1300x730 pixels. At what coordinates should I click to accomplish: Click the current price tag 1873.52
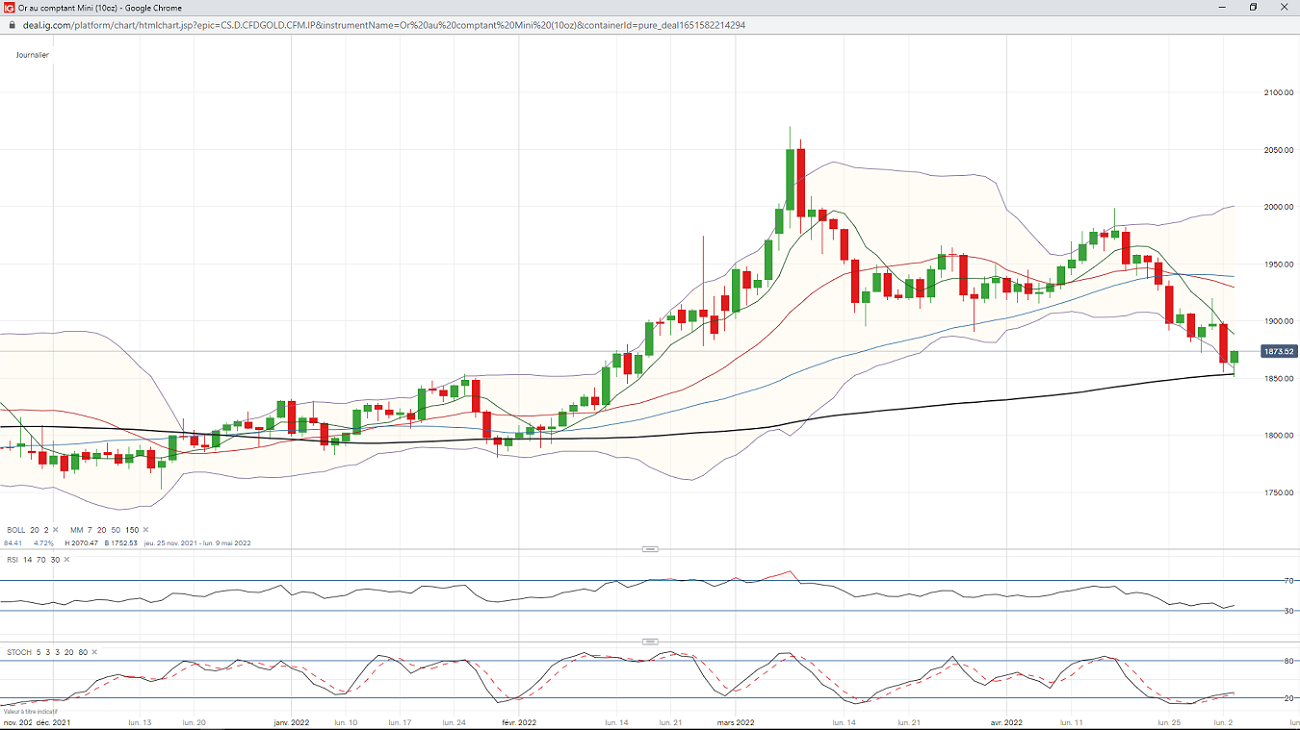1278,352
